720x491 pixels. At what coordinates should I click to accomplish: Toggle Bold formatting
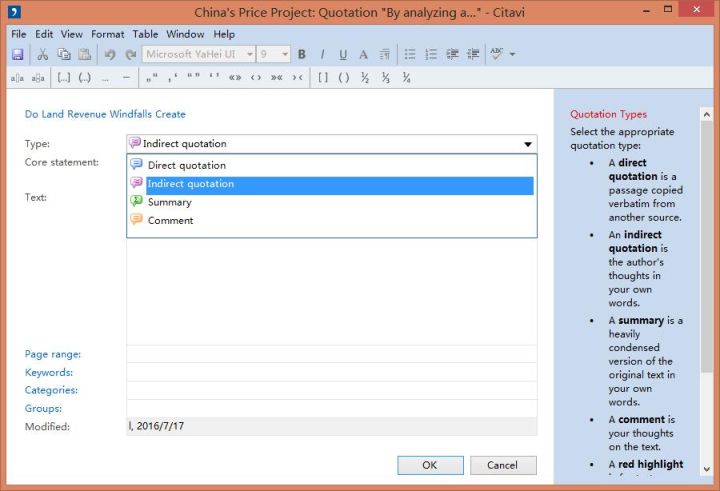coord(302,54)
